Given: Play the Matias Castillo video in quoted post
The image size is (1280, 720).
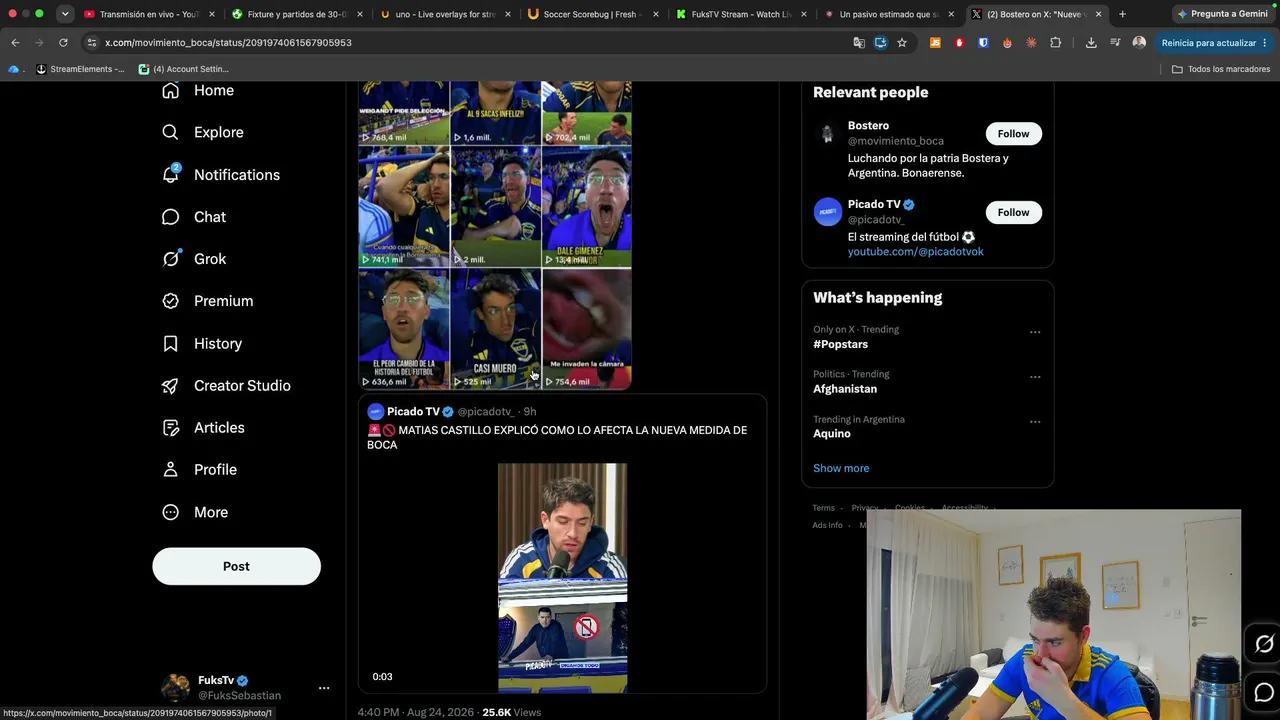Looking at the screenshot, I should tap(562, 578).
